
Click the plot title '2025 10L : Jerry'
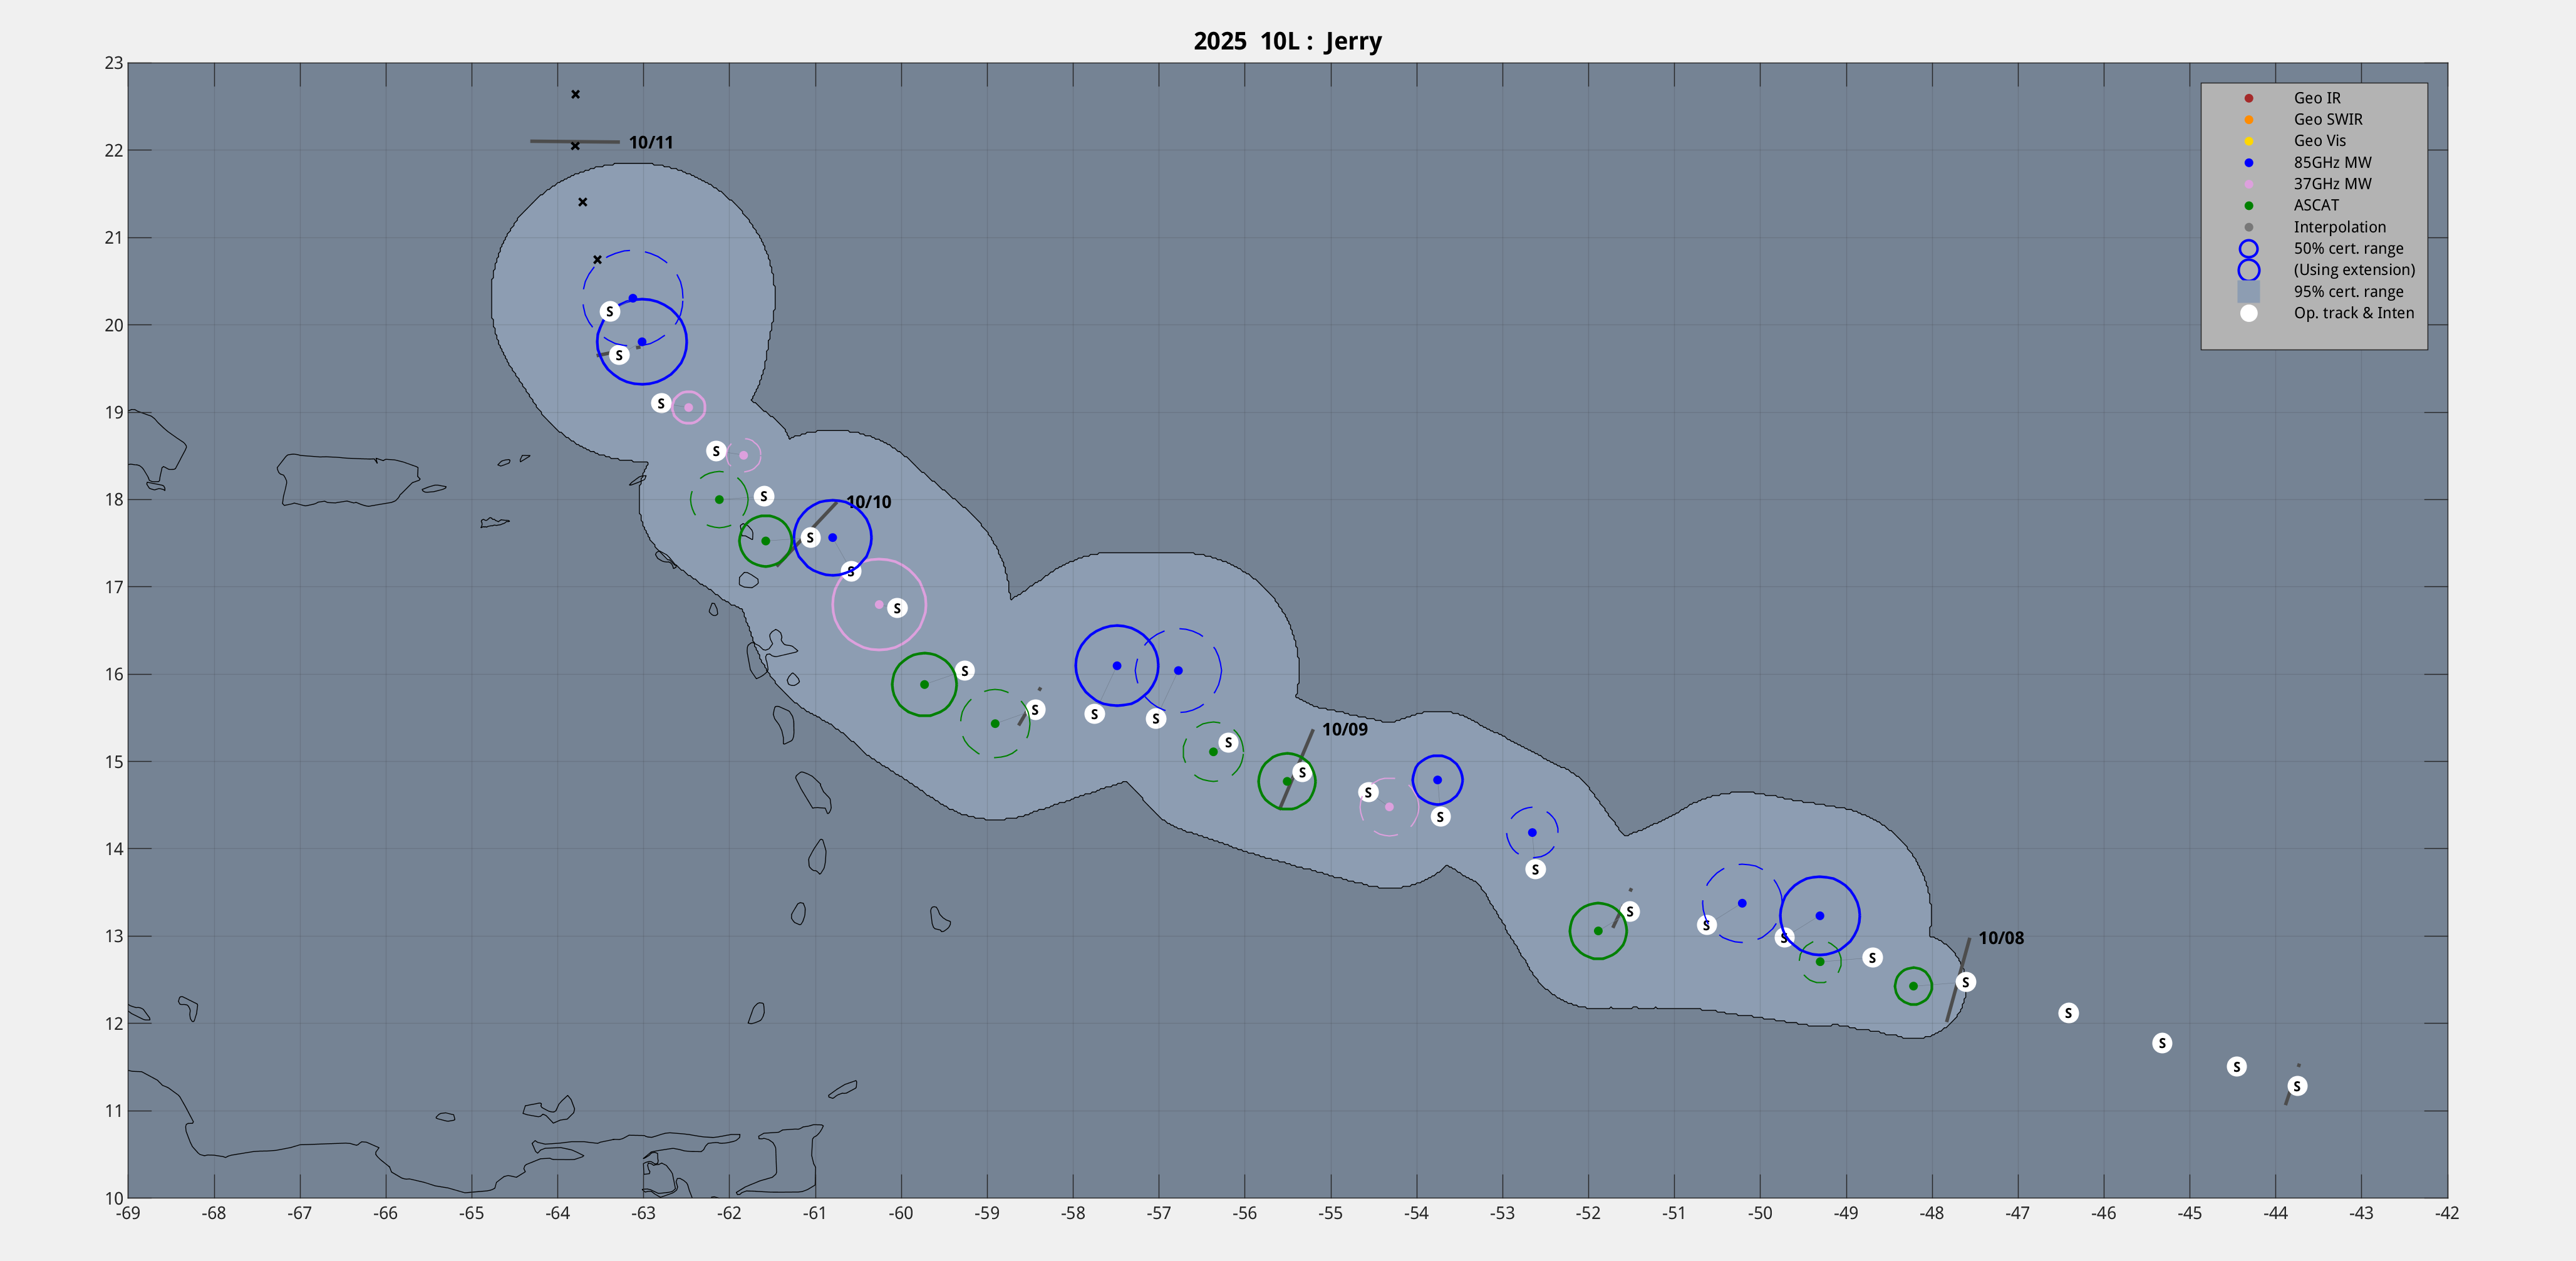[1287, 41]
